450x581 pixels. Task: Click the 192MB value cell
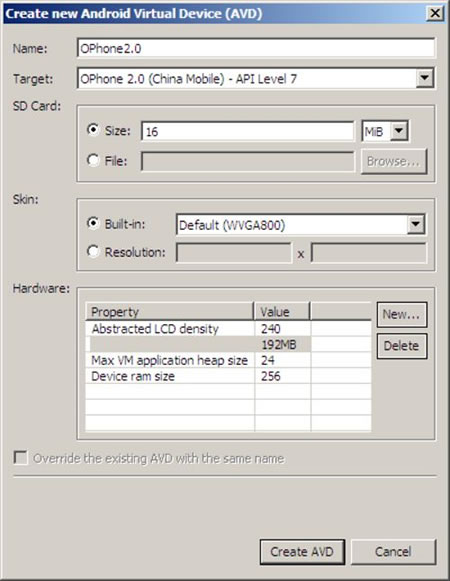tap(282, 345)
